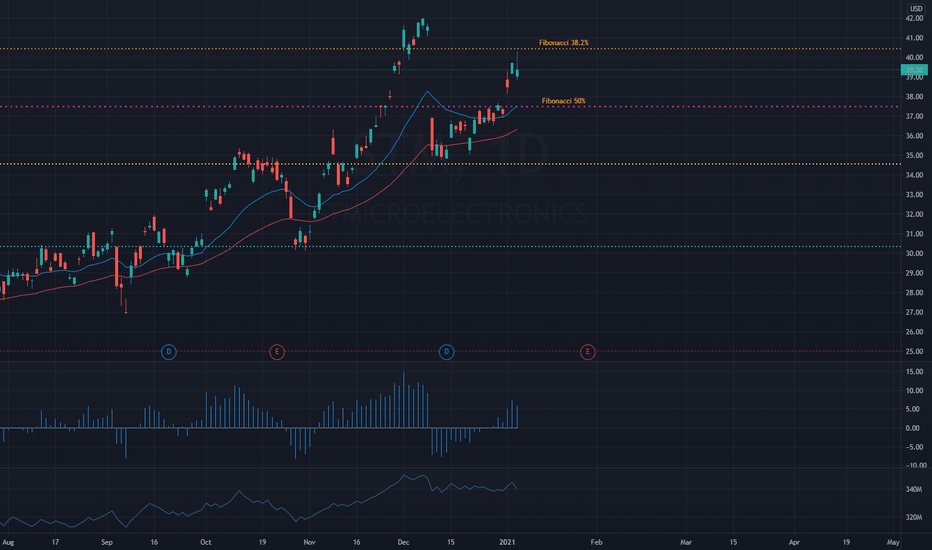This screenshot has height=550, width=932.
Task: Open the red E earnings marker before Feb
Action: [587, 352]
